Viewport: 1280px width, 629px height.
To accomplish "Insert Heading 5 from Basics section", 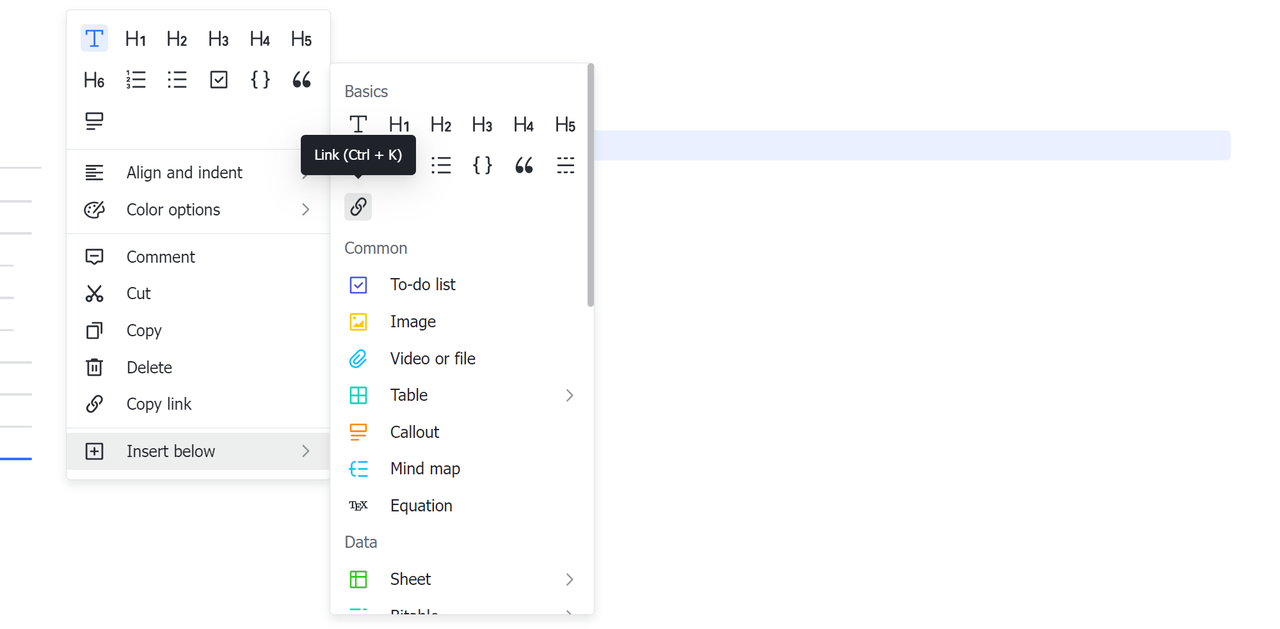I will tap(565, 124).
